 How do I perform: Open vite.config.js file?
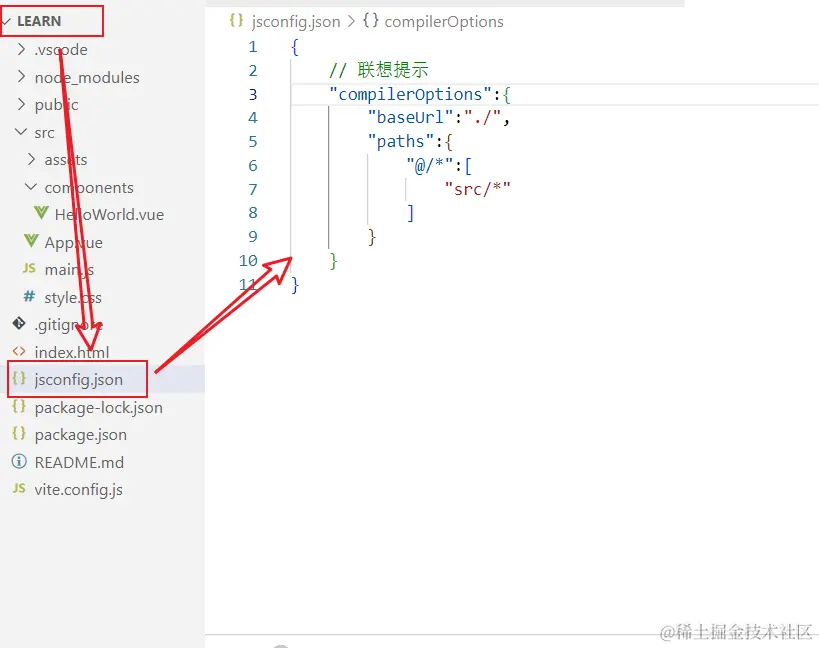click(78, 490)
